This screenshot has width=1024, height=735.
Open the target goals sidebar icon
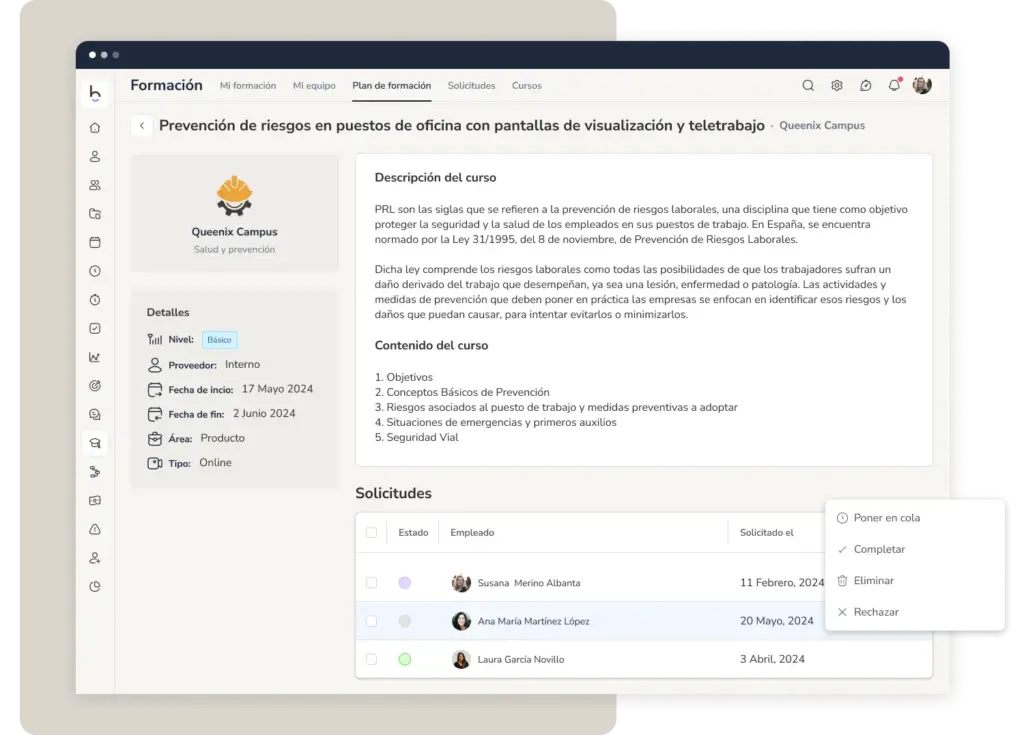pyautogui.click(x=95, y=386)
